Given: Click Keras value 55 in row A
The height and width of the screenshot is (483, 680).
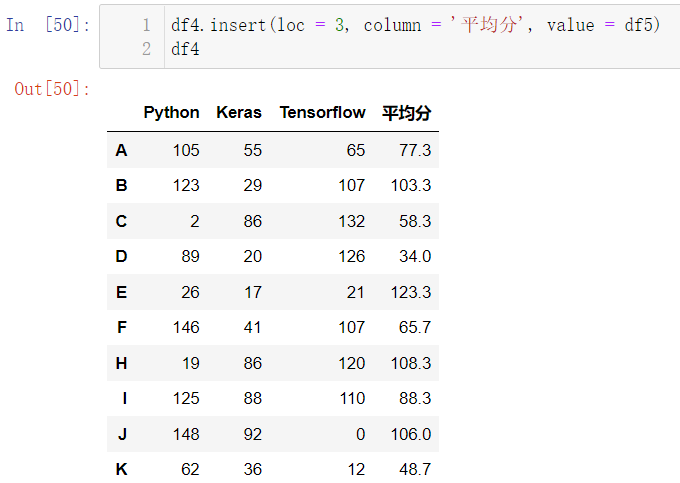Looking at the screenshot, I should pos(252,150).
